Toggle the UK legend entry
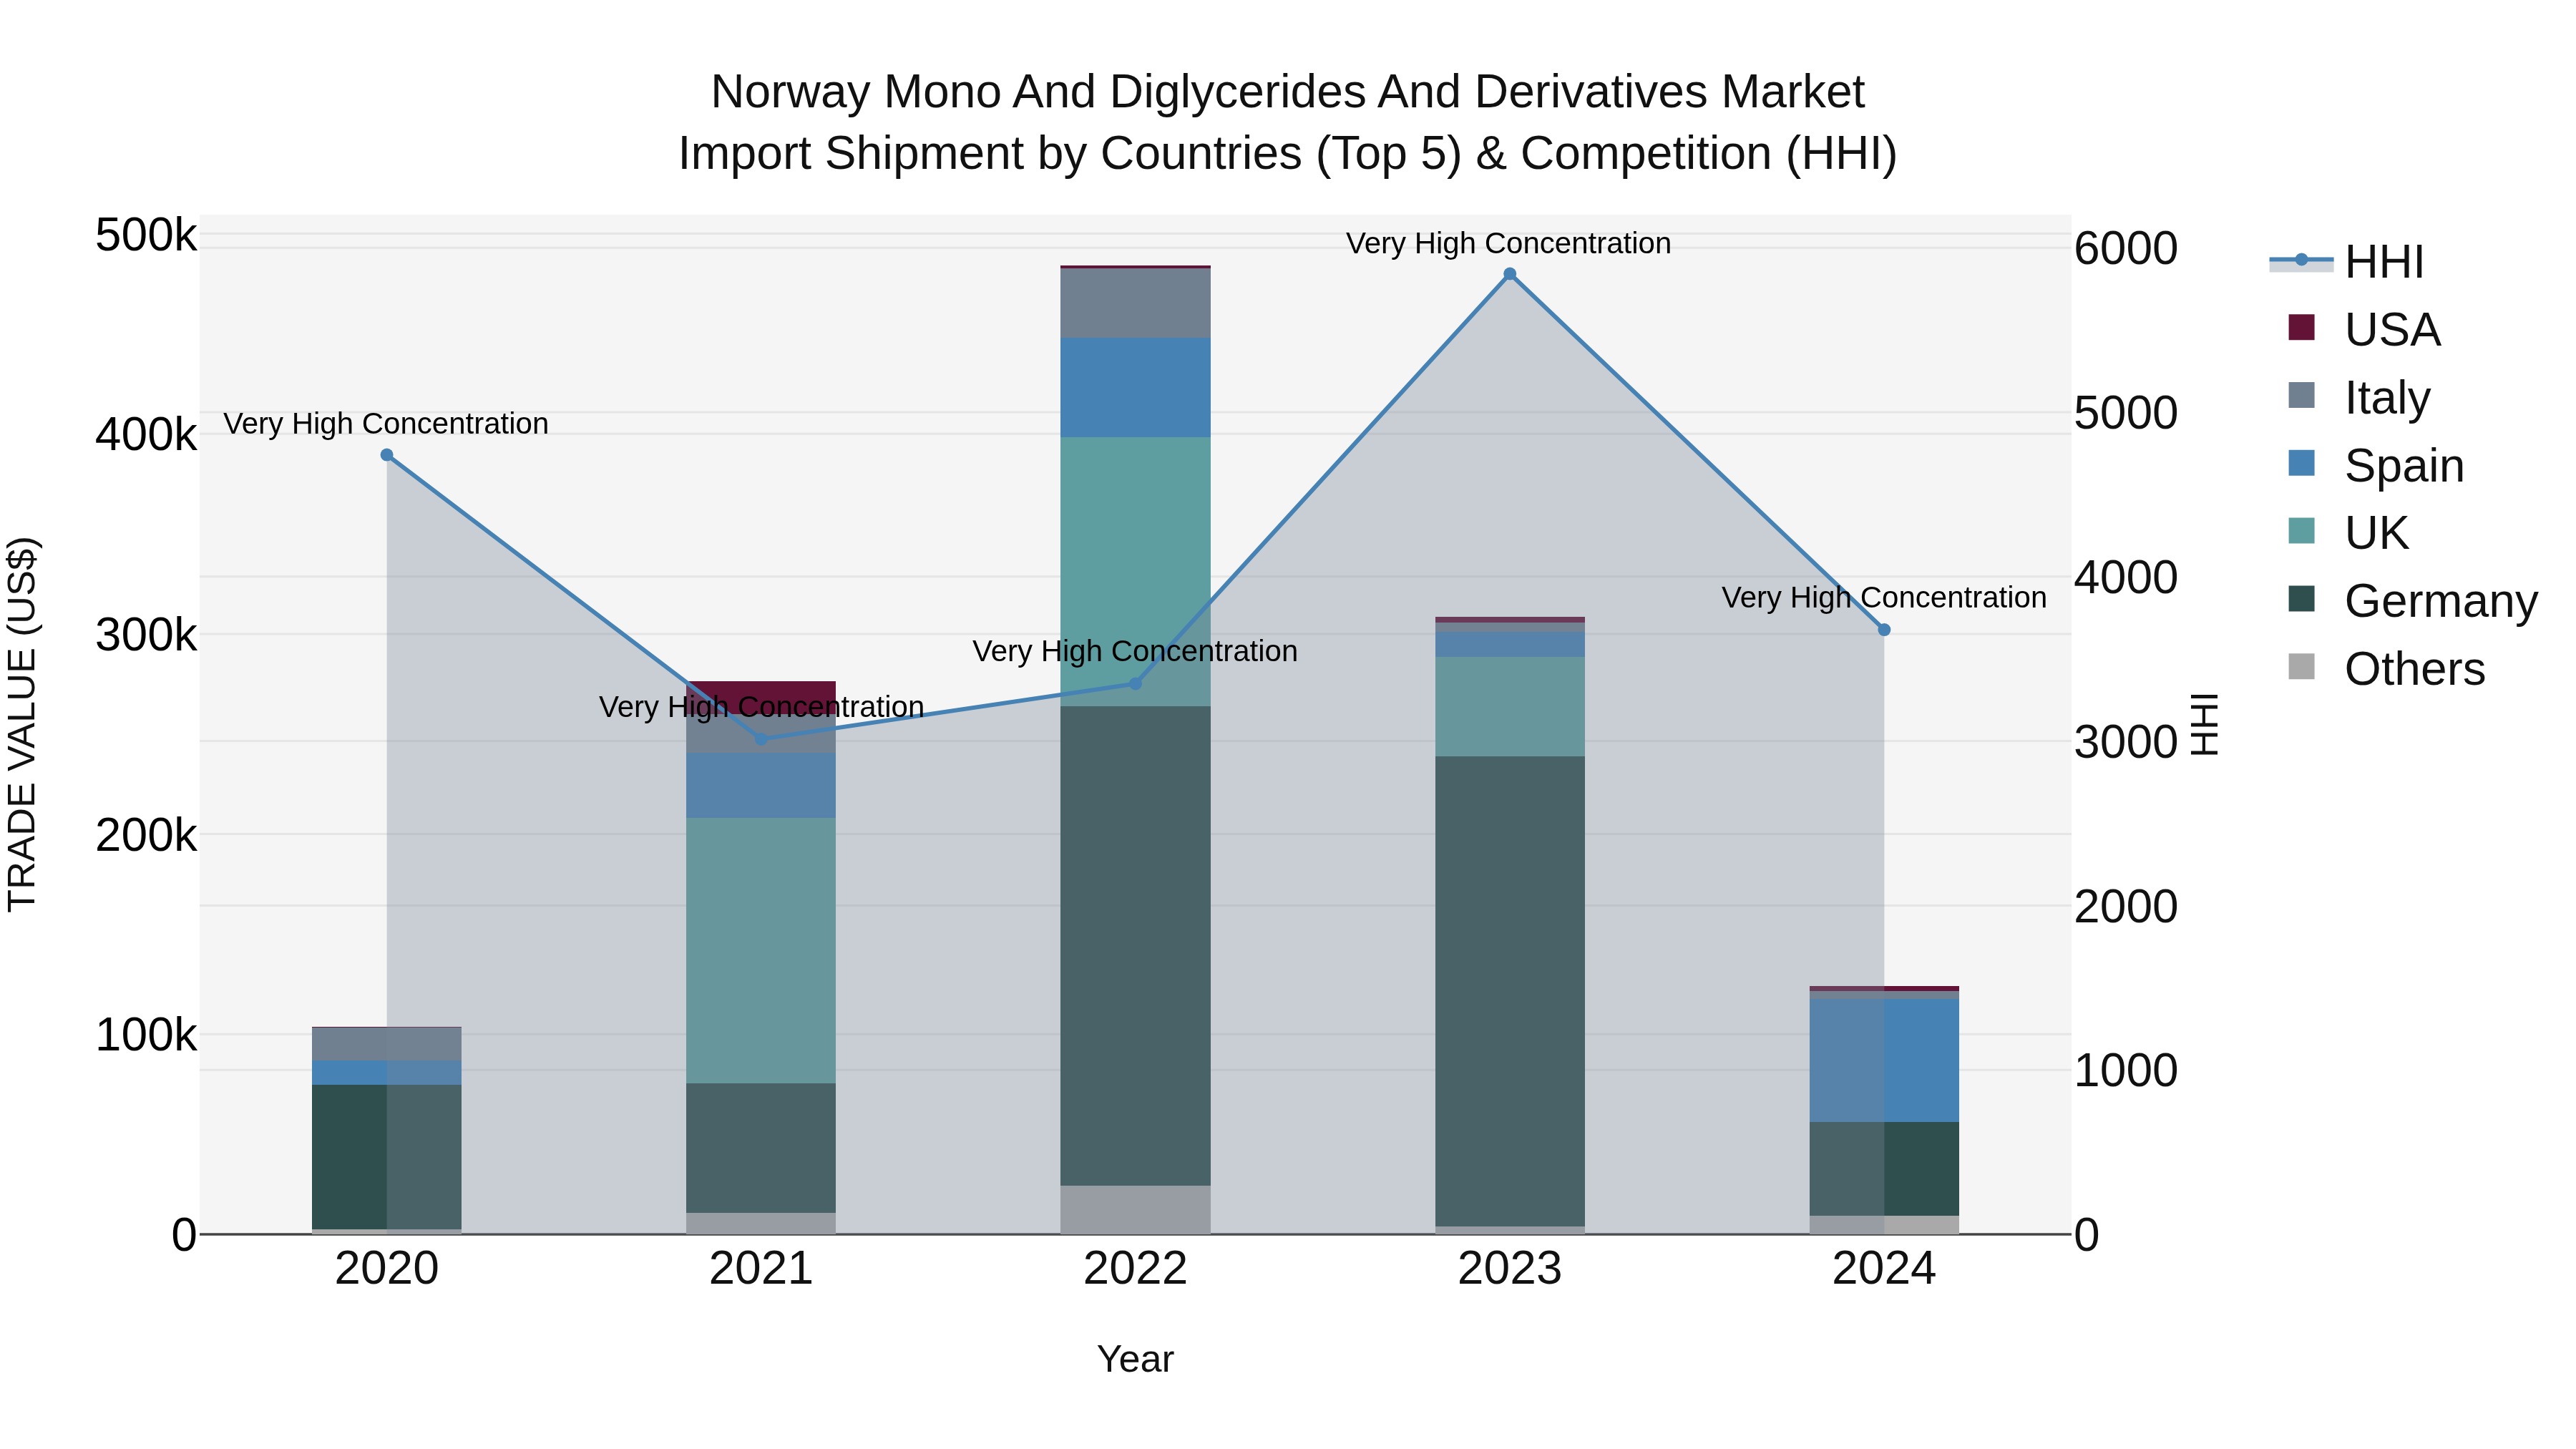 click(2348, 533)
